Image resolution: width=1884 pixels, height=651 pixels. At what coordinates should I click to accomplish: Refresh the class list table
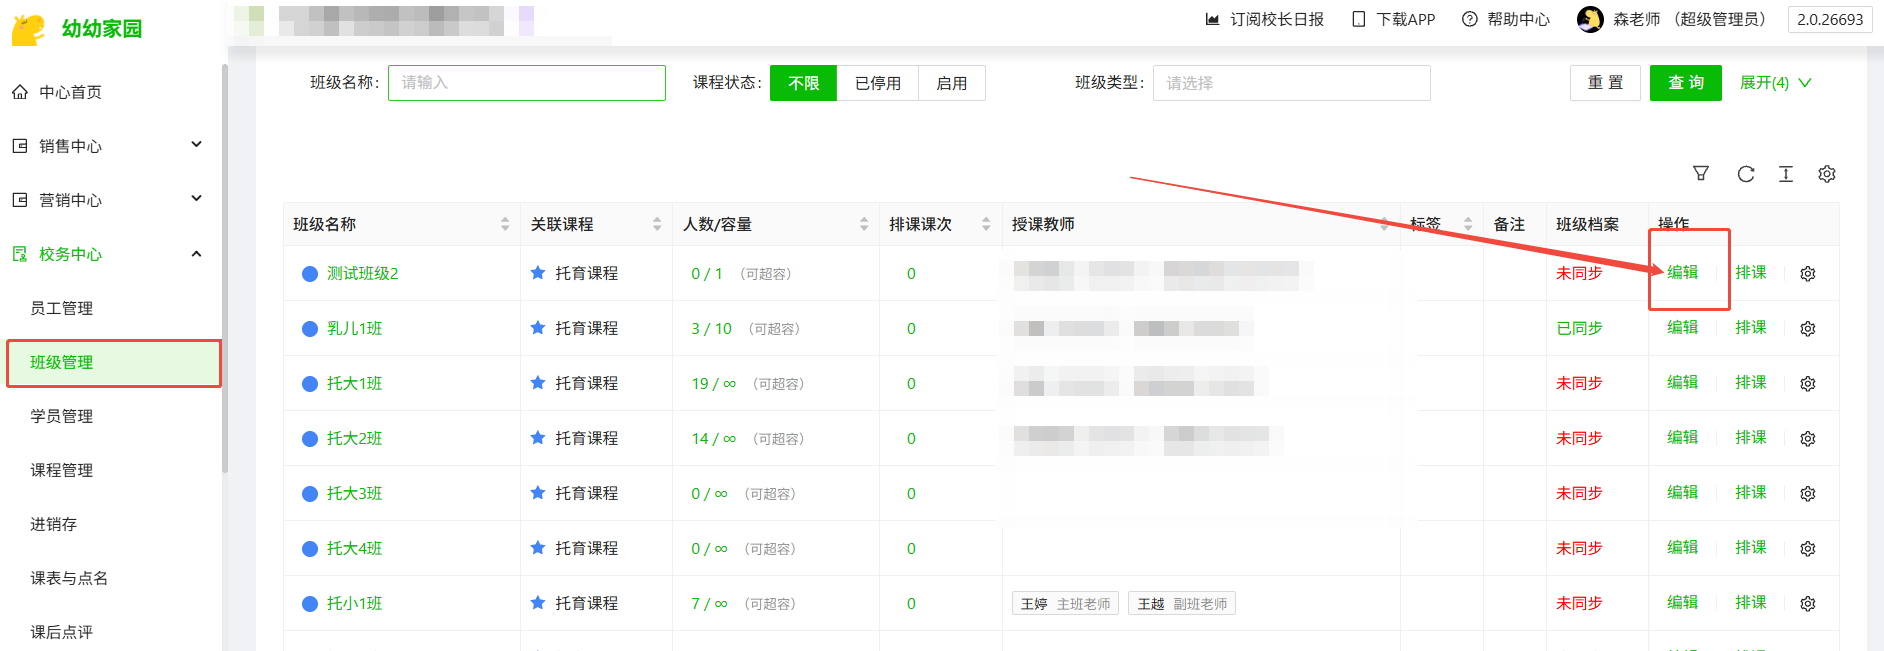click(x=1745, y=174)
